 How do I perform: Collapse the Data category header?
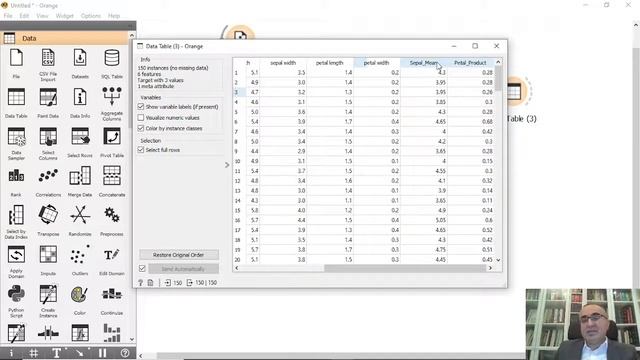[x=65, y=38]
